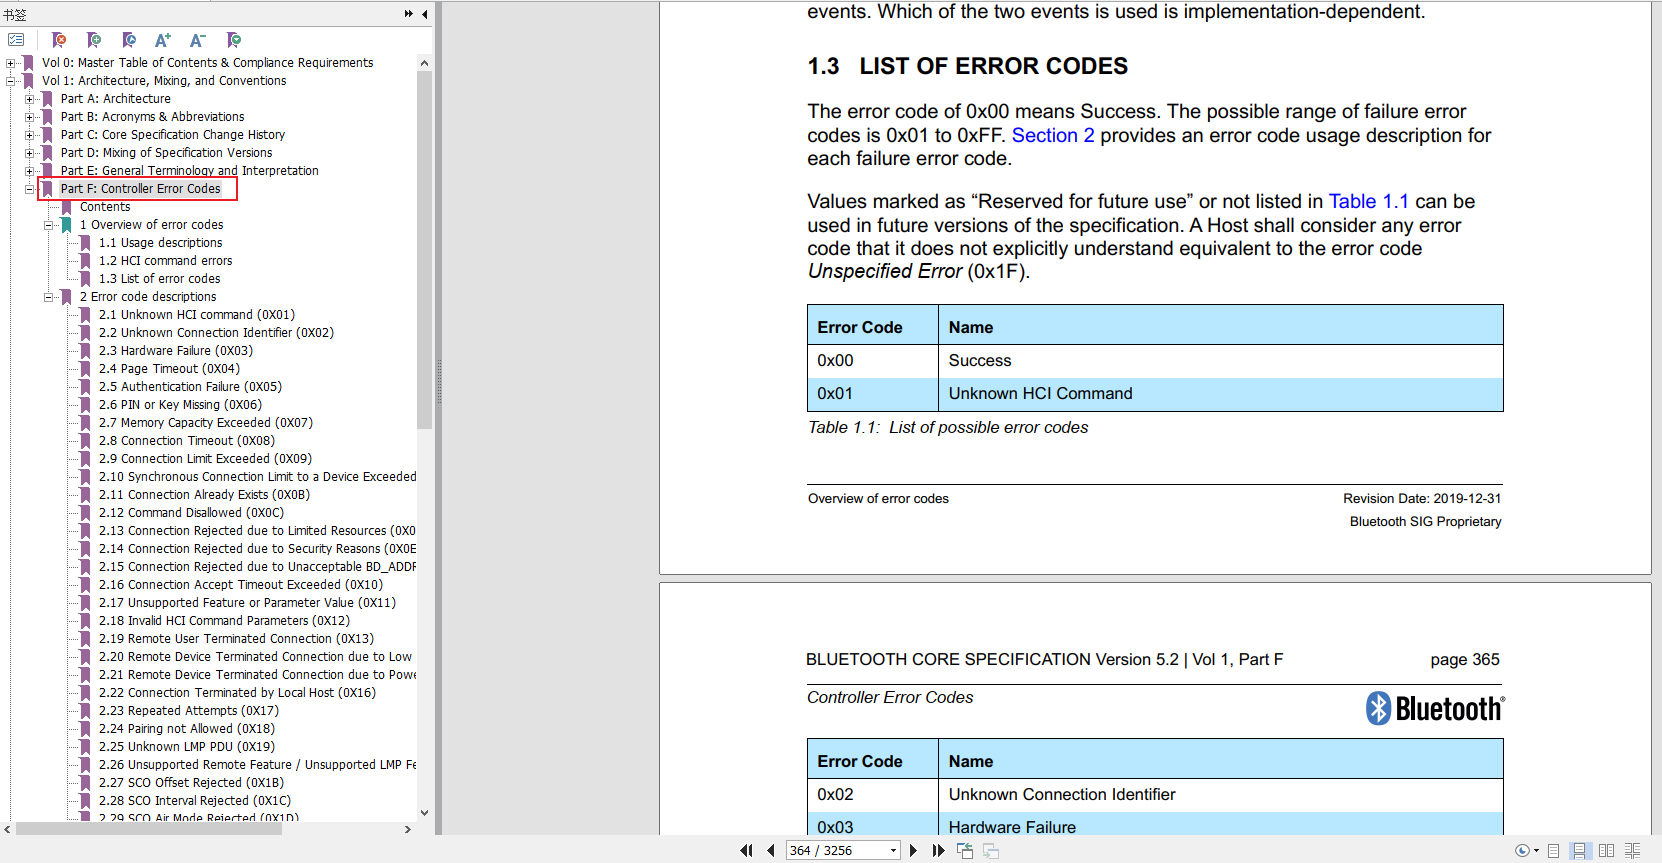The image size is (1662, 863).
Task: Click the previous view icon
Action: (965, 850)
